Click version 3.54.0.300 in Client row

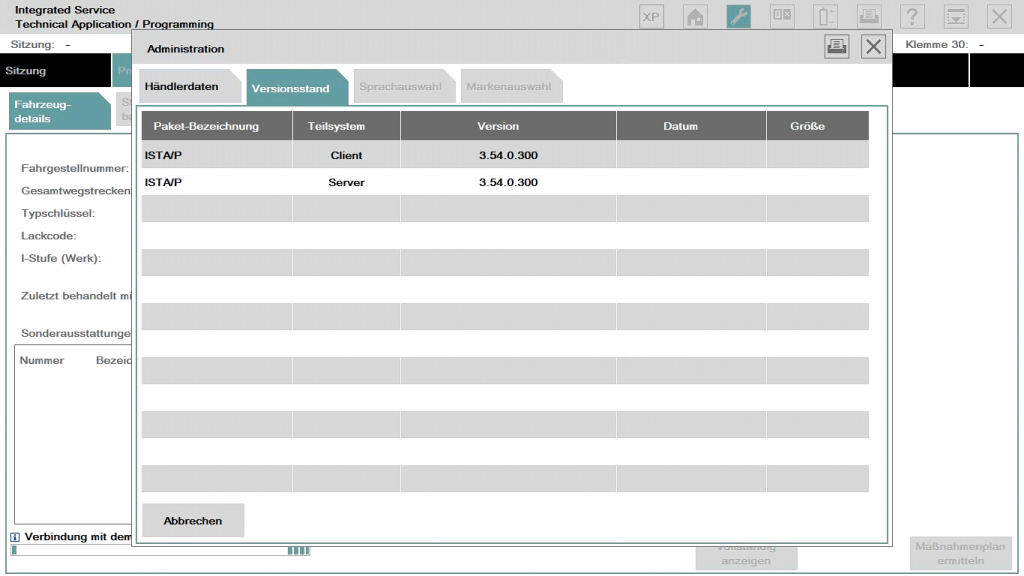click(x=508, y=155)
